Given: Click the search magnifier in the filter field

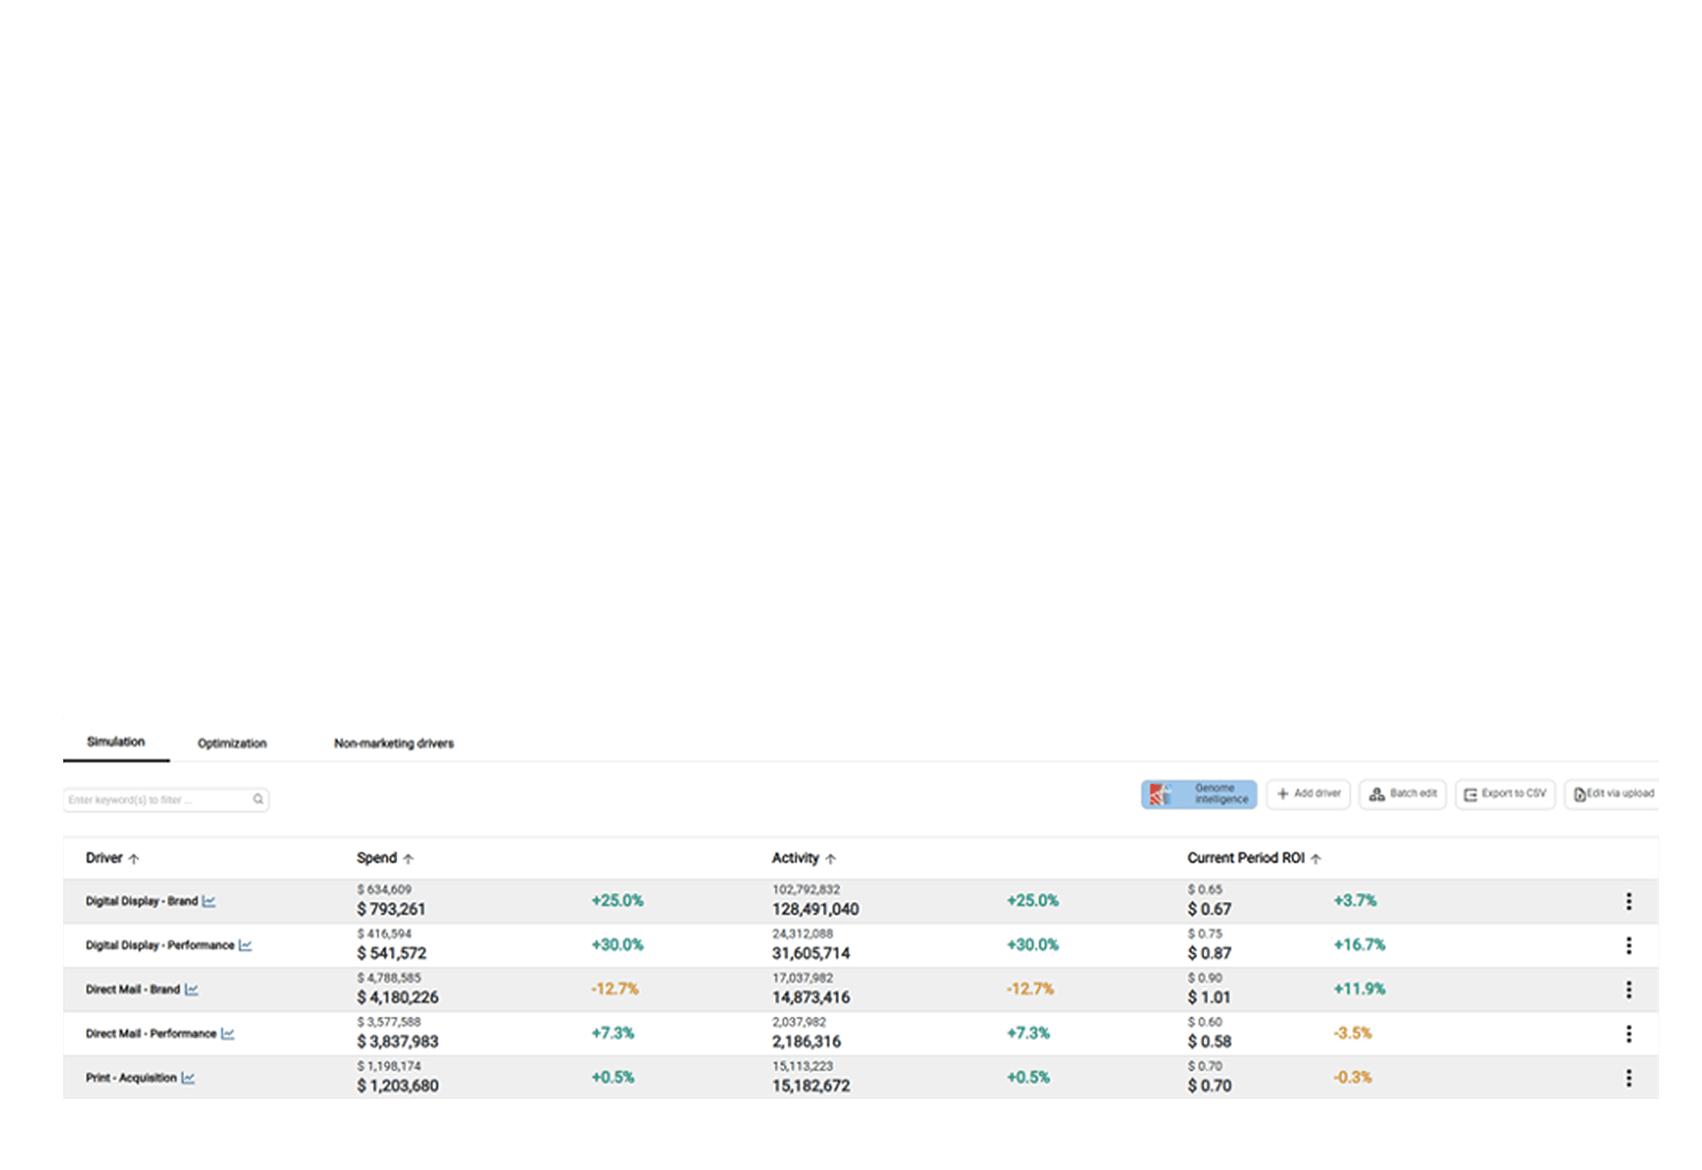Looking at the screenshot, I should [258, 799].
